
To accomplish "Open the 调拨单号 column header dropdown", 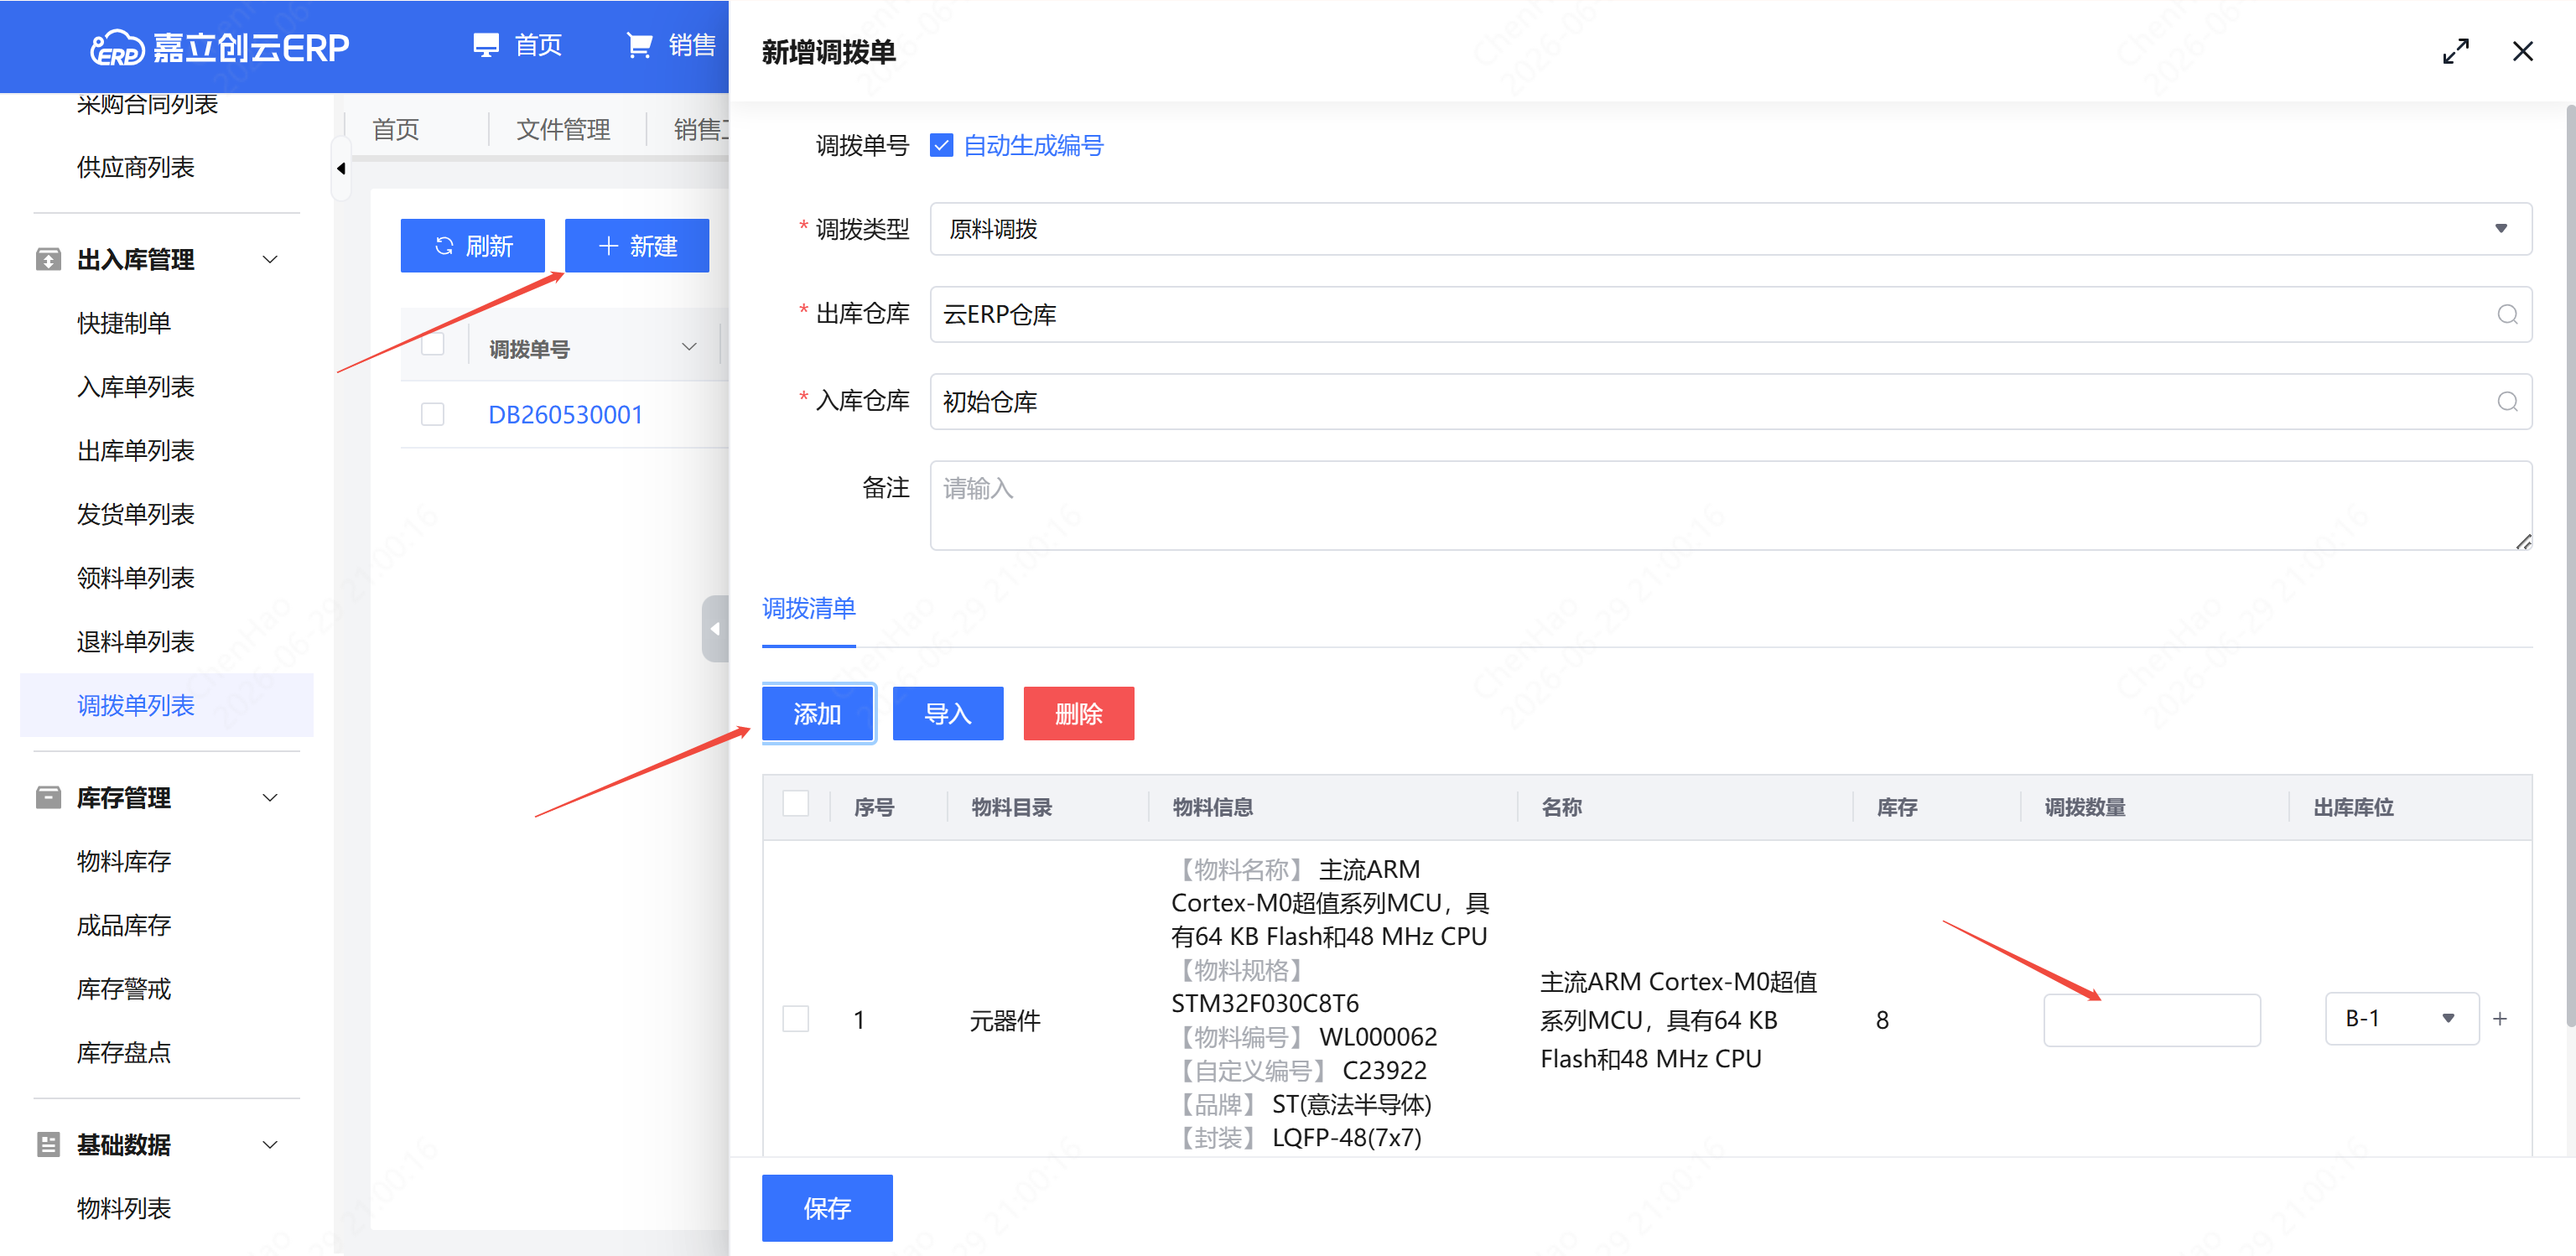I will 689,347.
